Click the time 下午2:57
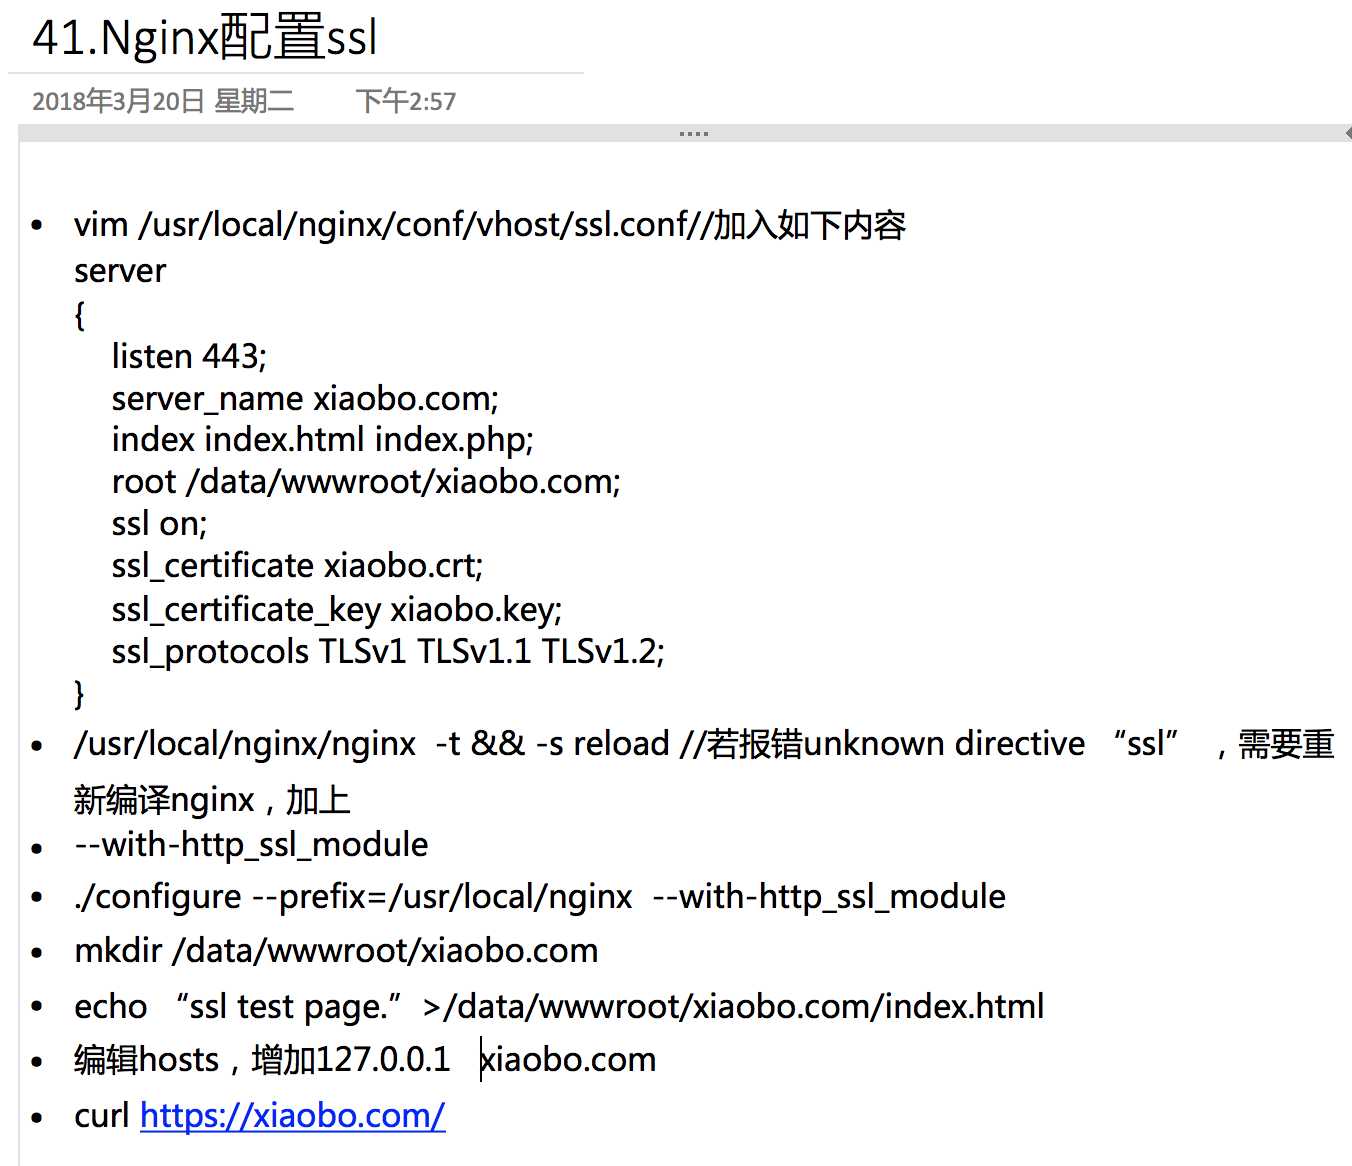 coord(406,101)
